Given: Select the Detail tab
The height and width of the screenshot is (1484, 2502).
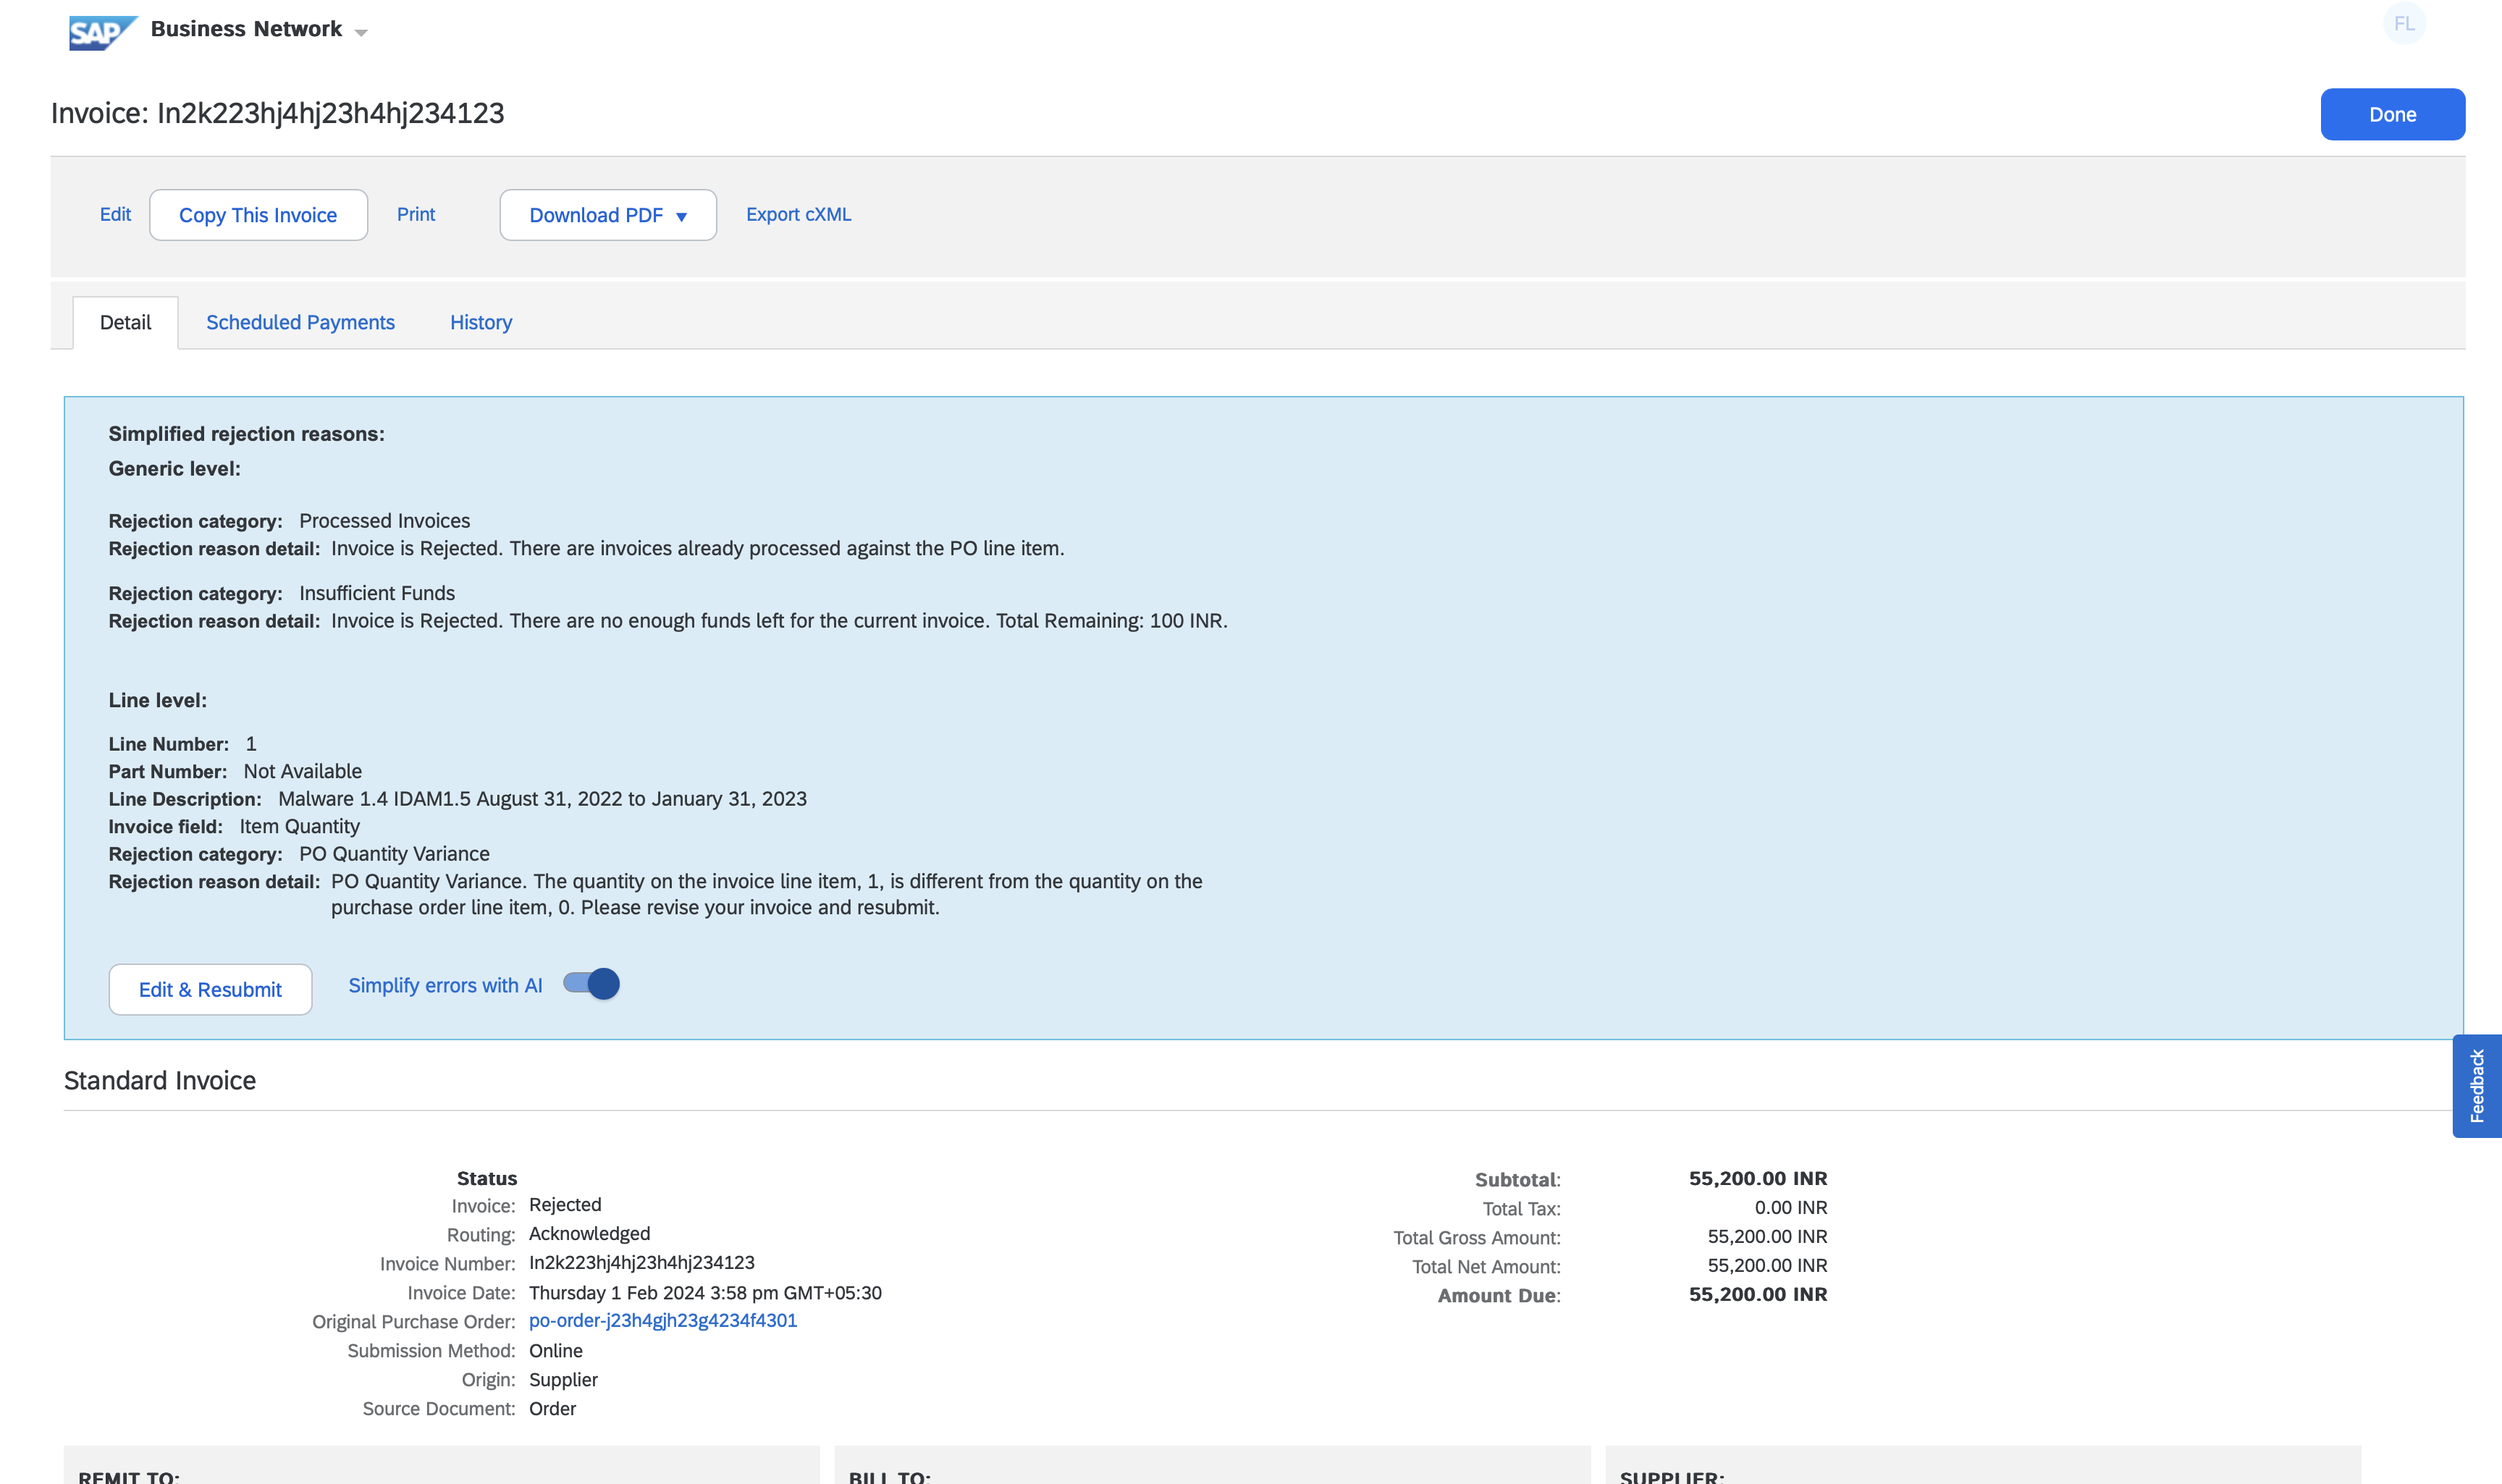Looking at the screenshot, I should 125,322.
